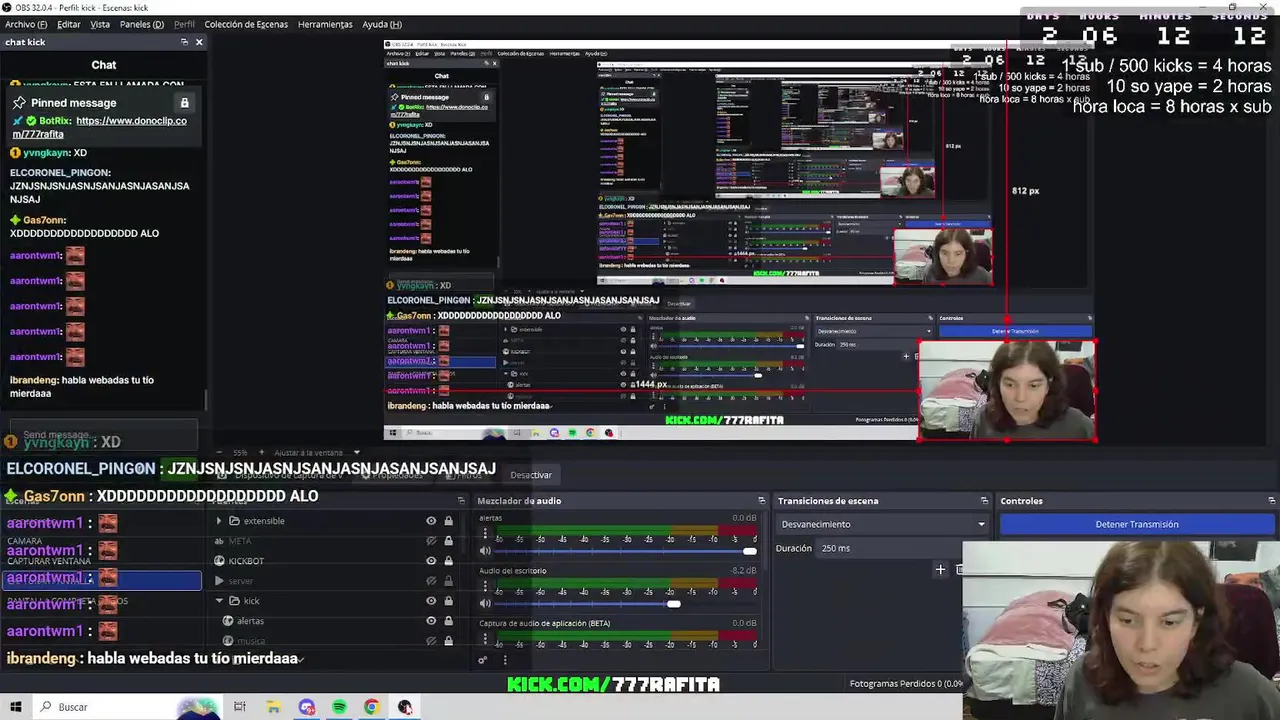Open the Herramientas menu

[325, 24]
